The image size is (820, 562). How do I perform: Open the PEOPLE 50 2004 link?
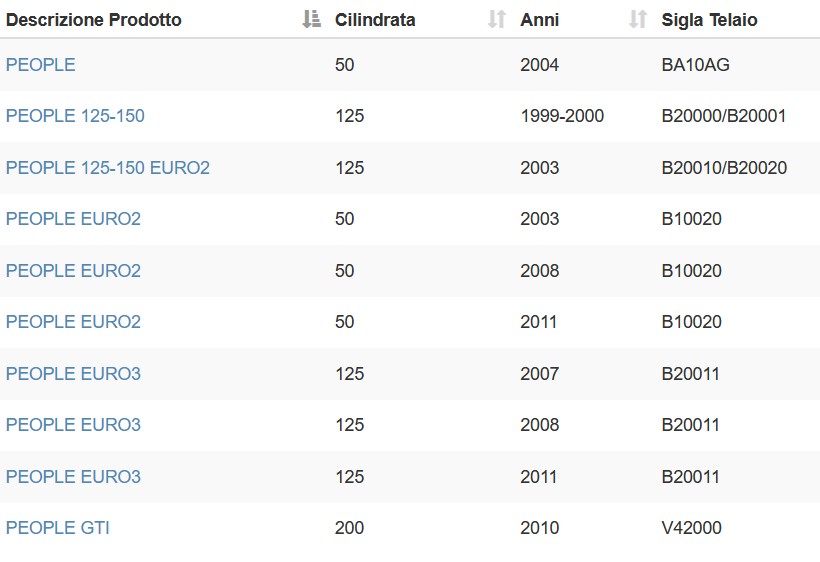coord(41,65)
